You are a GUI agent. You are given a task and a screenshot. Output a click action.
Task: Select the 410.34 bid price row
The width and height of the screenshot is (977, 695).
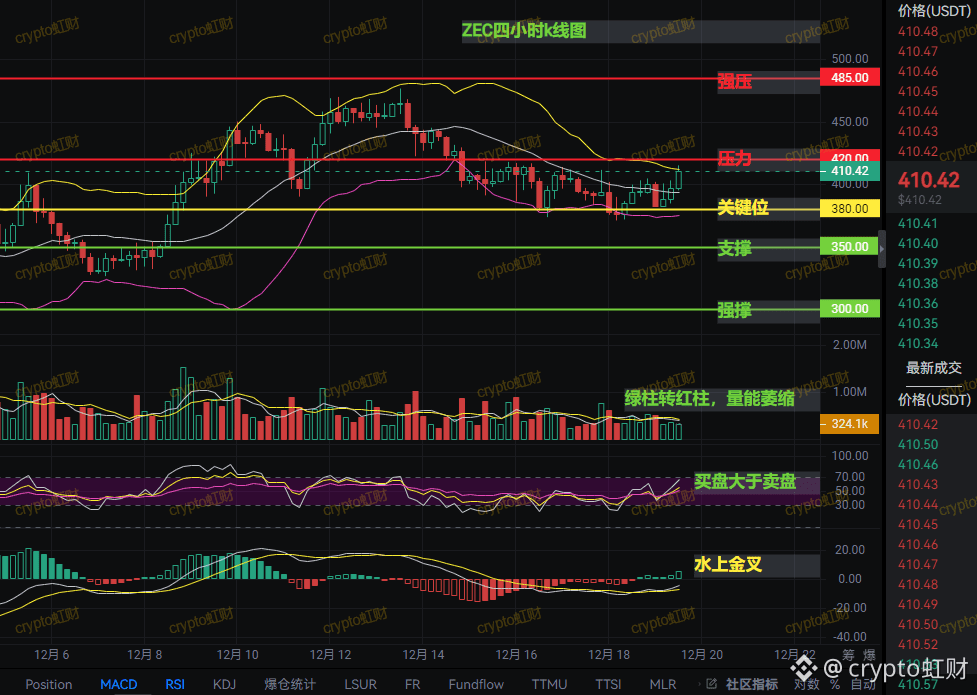918,343
